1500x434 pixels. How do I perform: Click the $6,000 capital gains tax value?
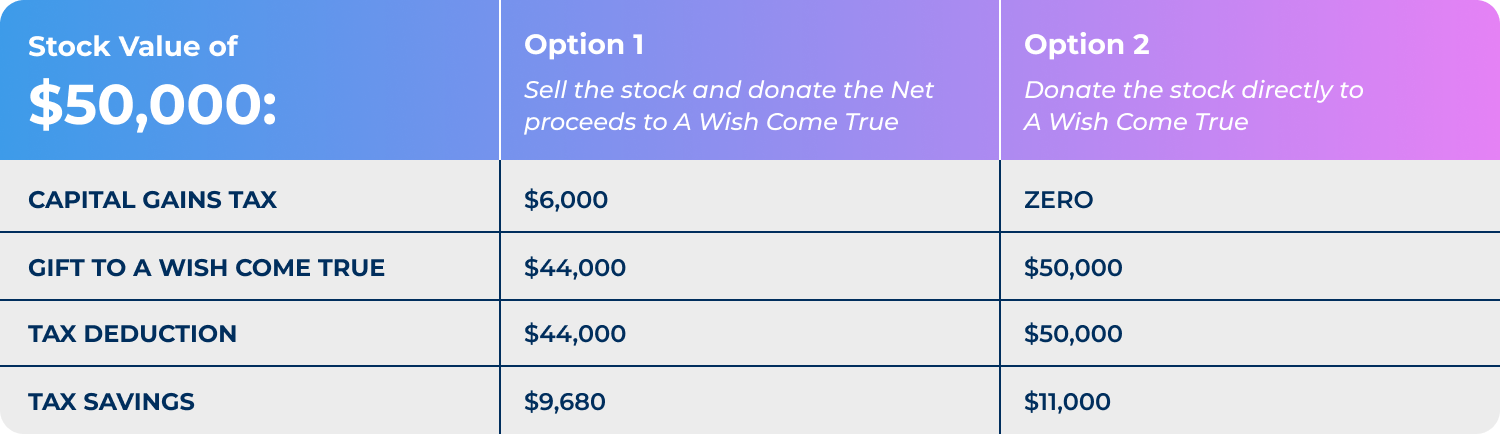(x=566, y=200)
